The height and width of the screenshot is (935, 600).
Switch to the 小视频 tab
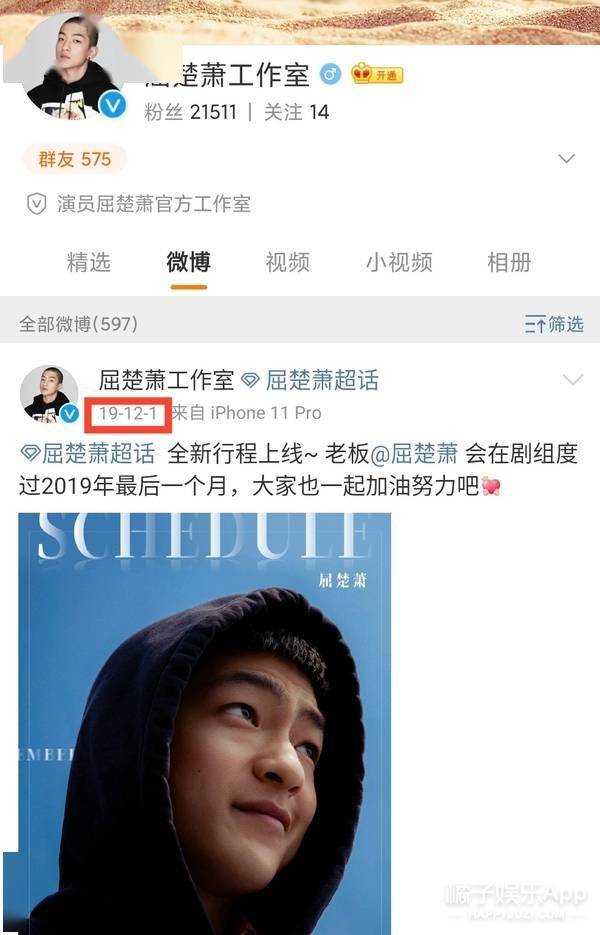click(399, 262)
